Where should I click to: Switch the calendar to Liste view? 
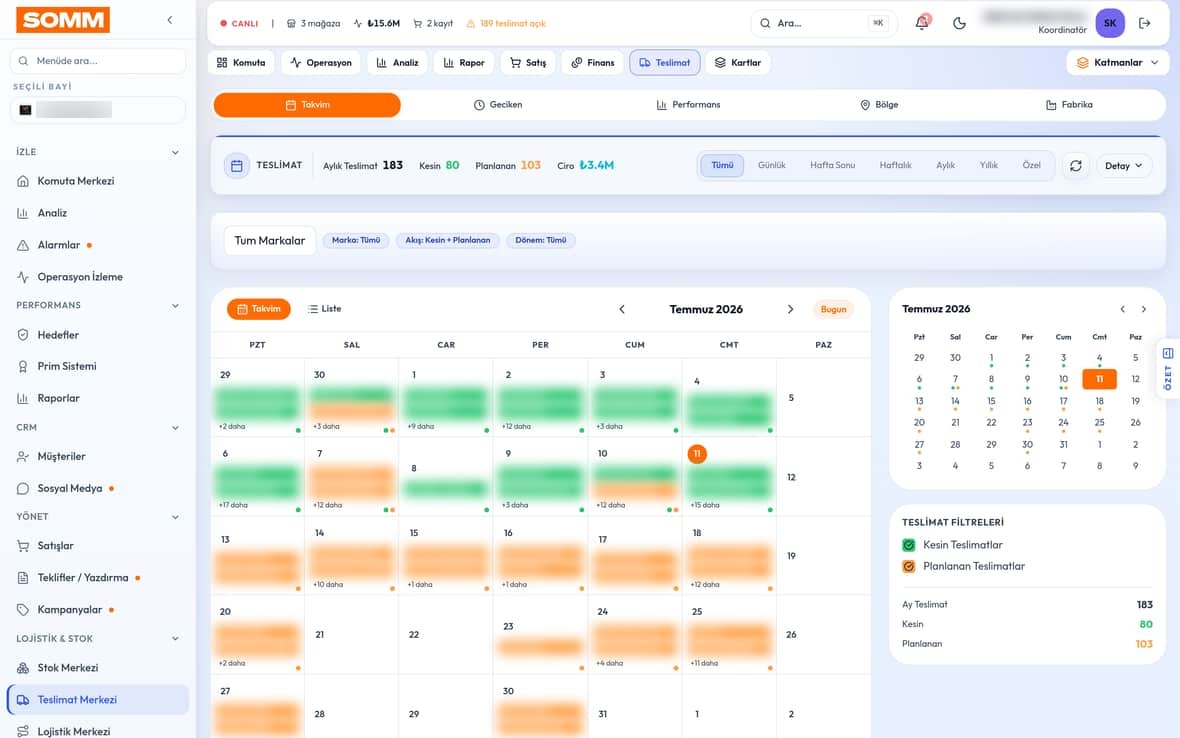tap(324, 309)
